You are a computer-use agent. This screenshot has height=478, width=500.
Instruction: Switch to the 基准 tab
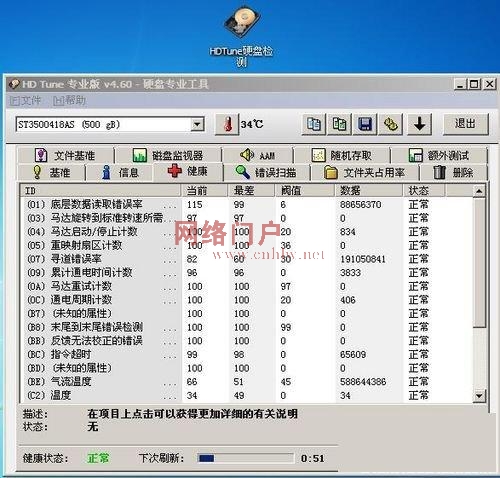click(52, 172)
